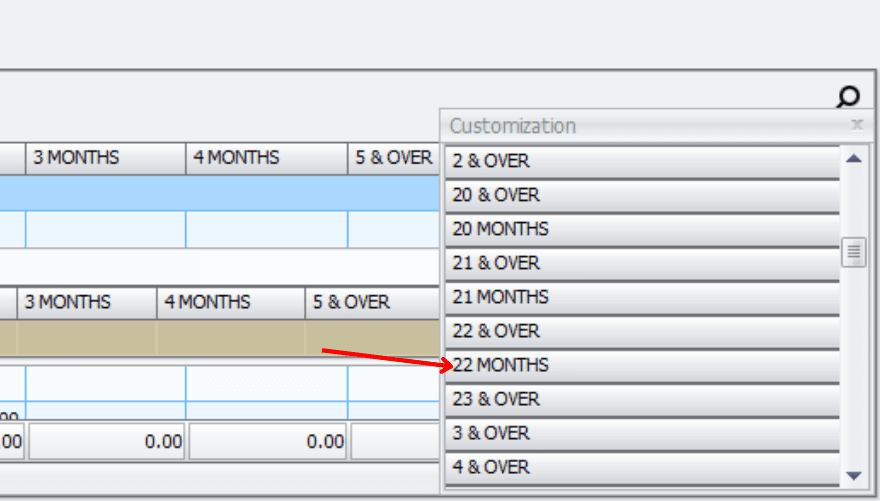Select the "4 & OVER" column item
The width and height of the screenshot is (880, 501).
642,467
